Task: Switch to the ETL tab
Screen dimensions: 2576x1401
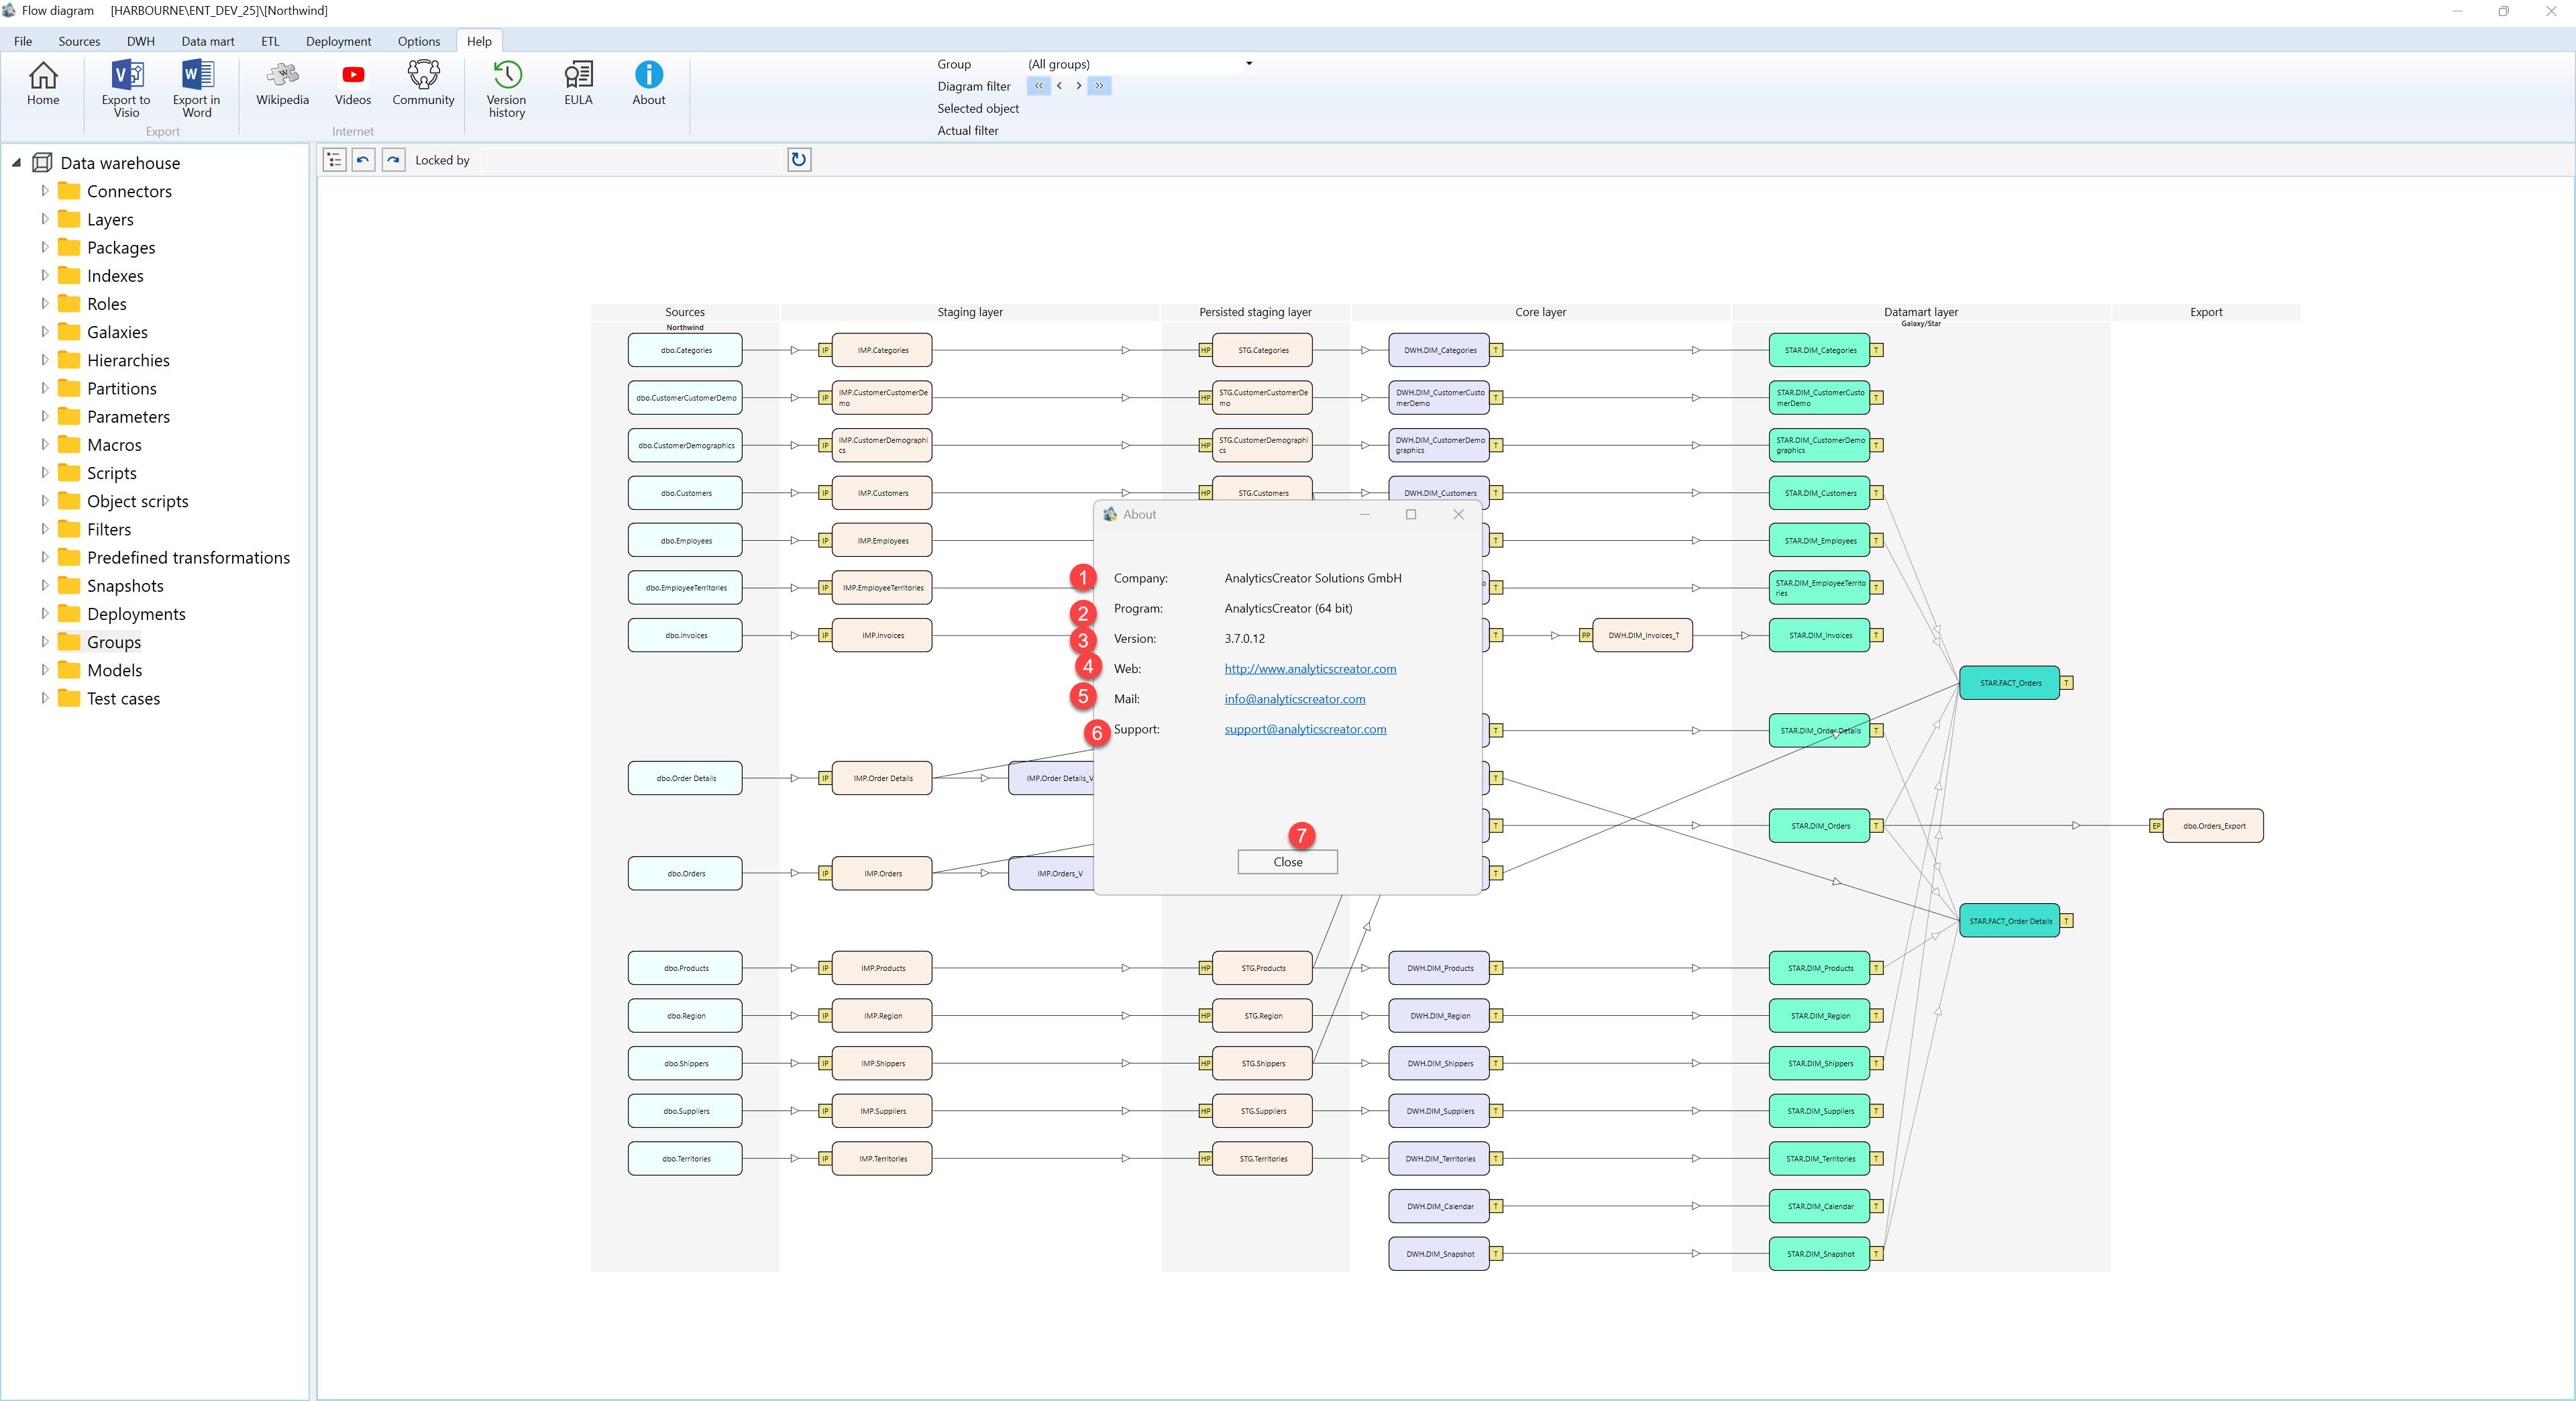Action: coord(270,41)
